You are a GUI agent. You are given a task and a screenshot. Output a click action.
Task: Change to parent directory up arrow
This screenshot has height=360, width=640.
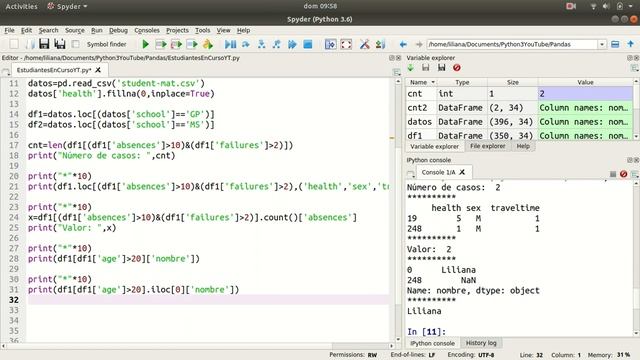tap(631, 44)
